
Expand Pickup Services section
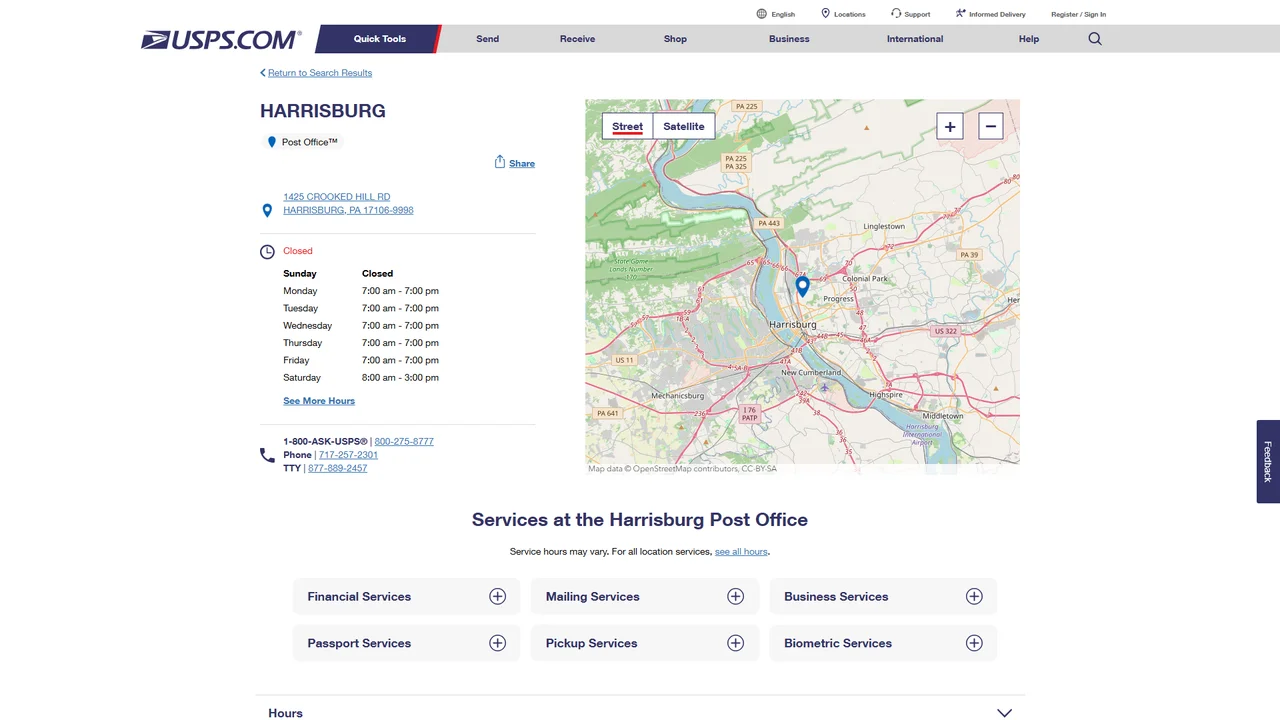click(x=645, y=643)
